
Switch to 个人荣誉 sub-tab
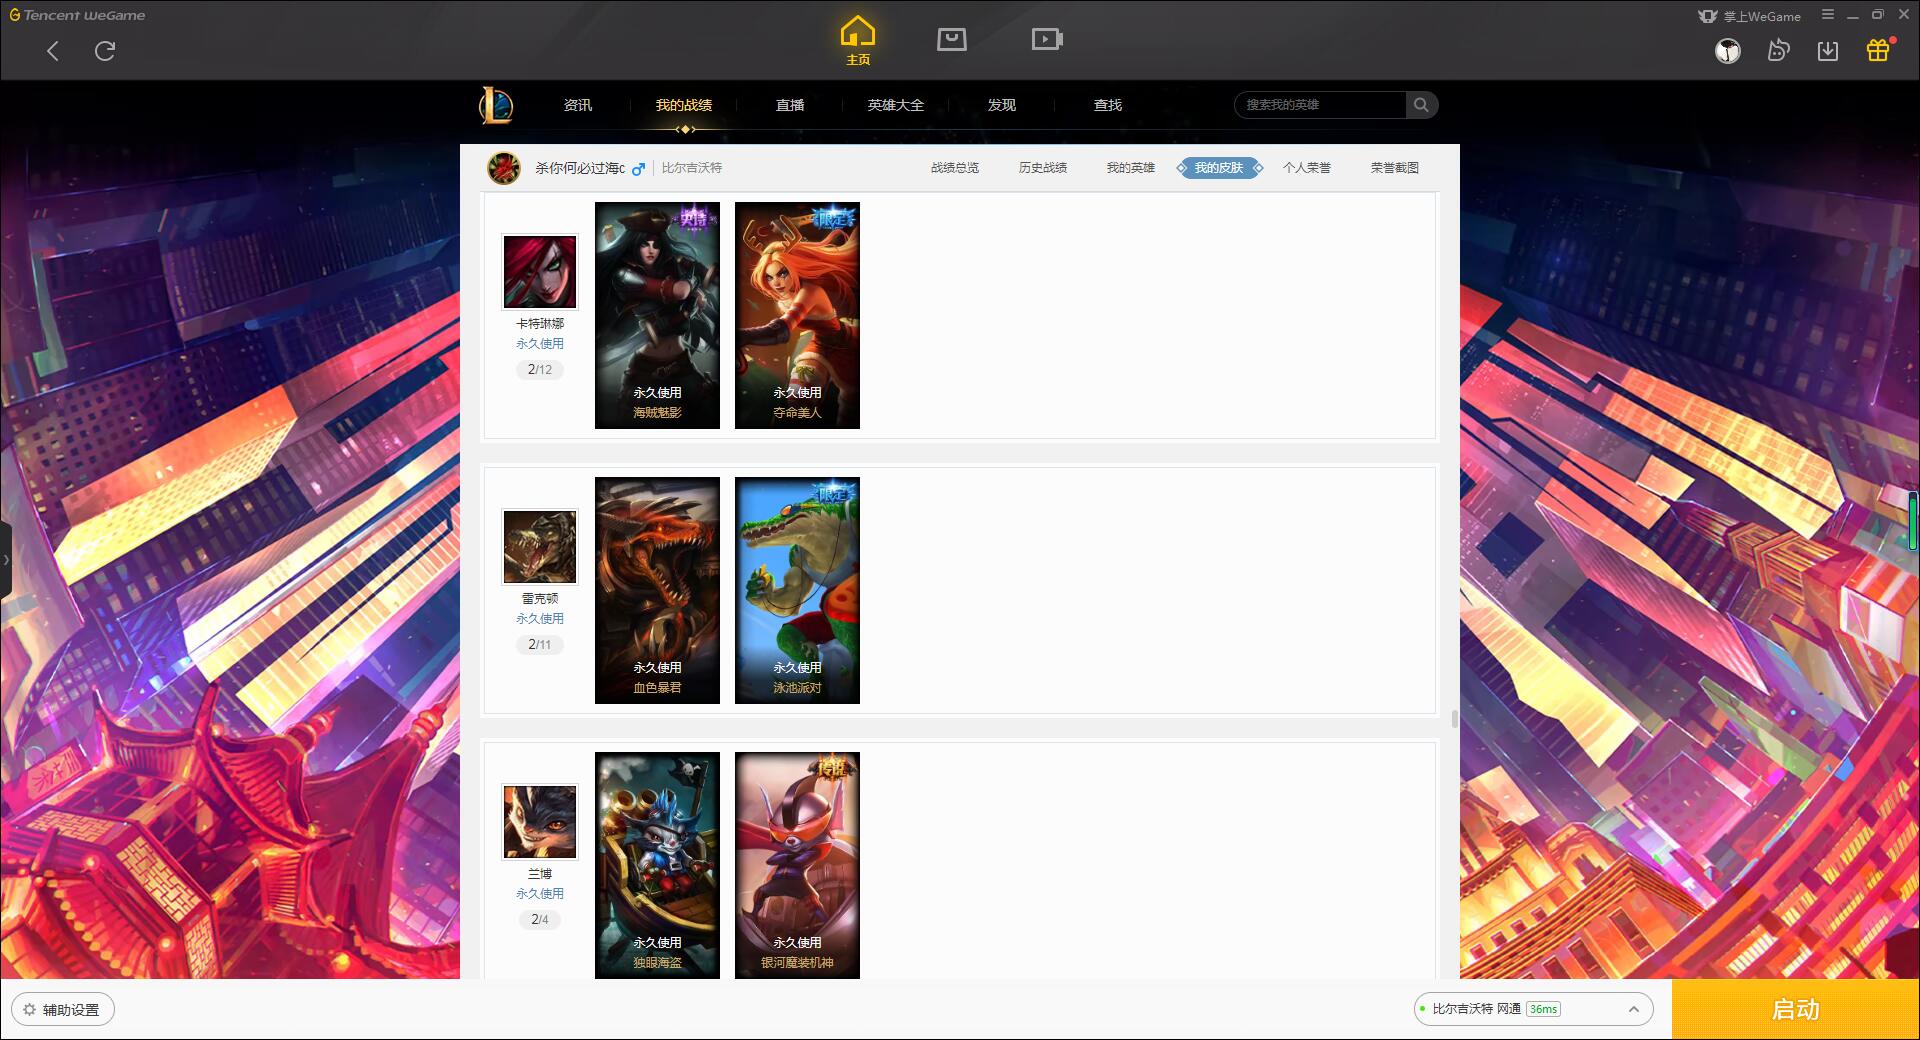pyautogui.click(x=1307, y=168)
